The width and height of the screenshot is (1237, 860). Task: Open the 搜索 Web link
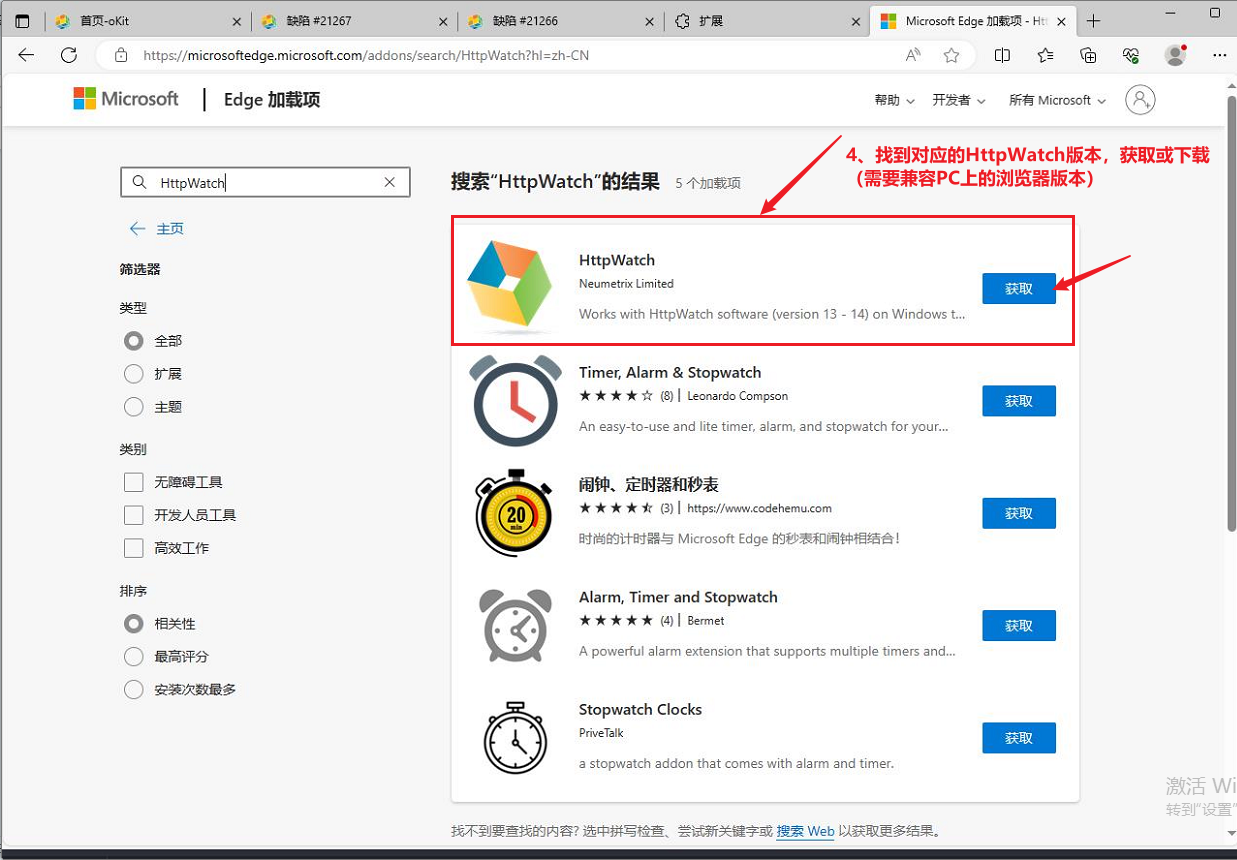click(805, 831)
